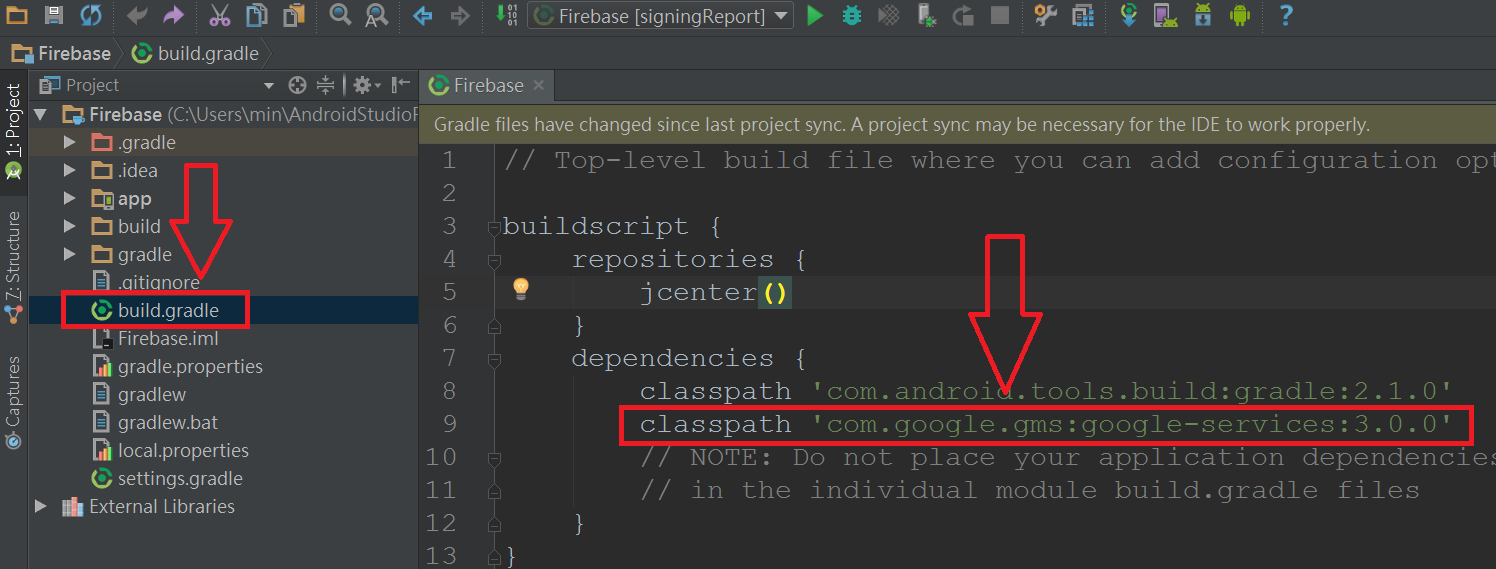This screenshot has width=1496, height=569.
Task: Attach debugger to Android process
Action: point(927,15)
